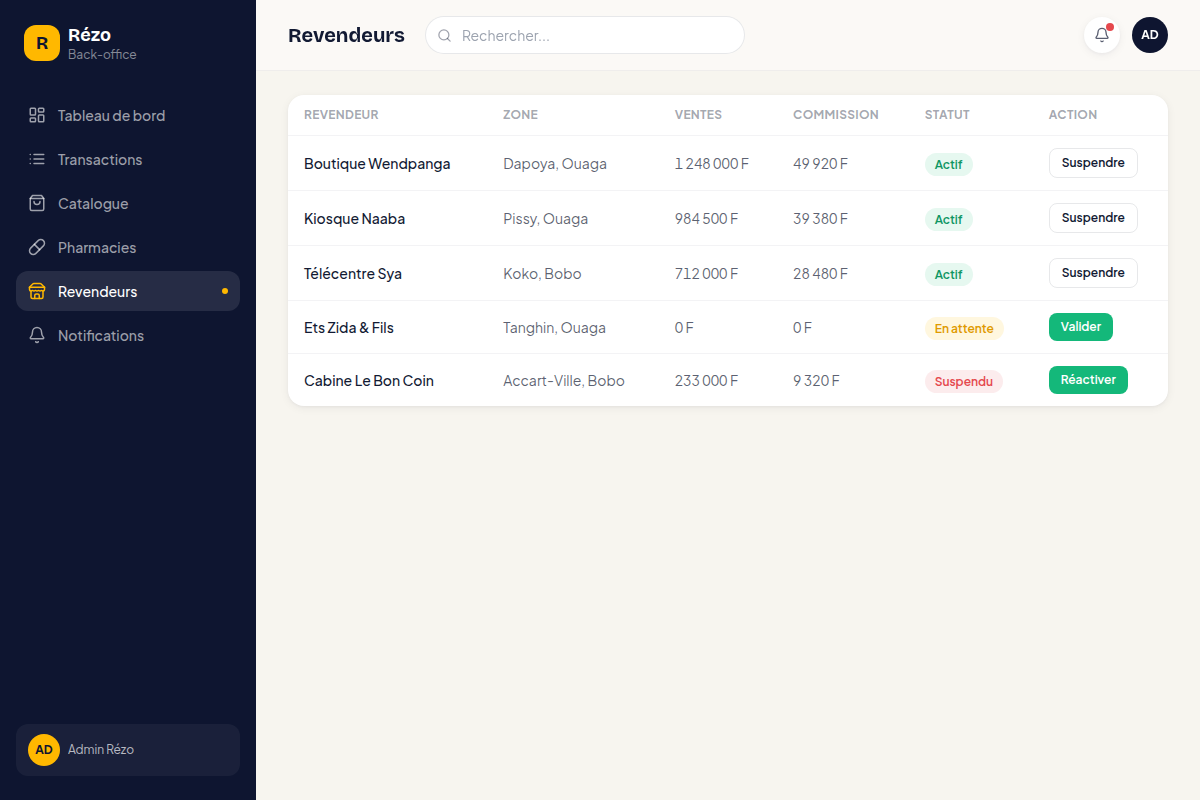Click the En attente status badge
Viewport: 1200px width, 800px height.
coord(964,328)
